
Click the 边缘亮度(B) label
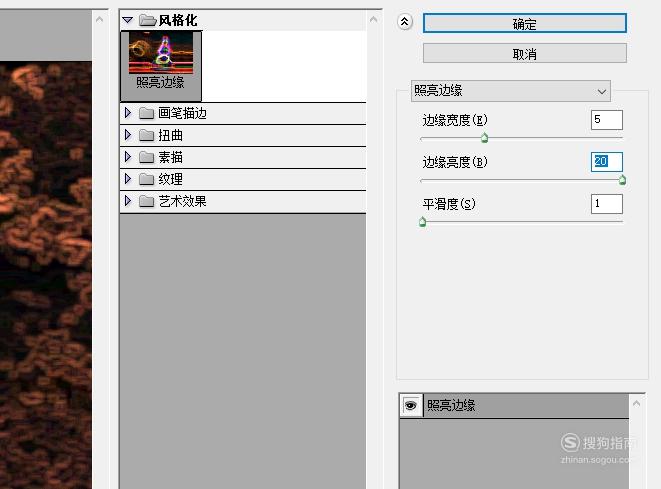coord(455,162)
